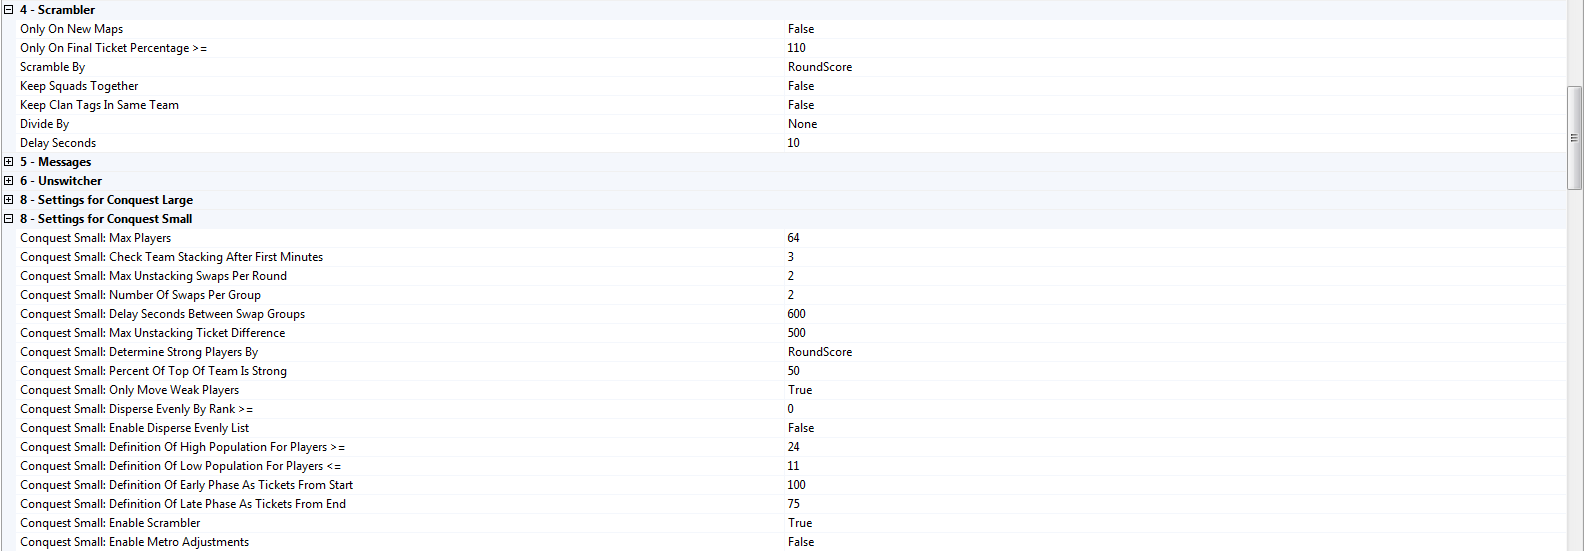Collapse Settings for Conquest Small
1584x551 pixels.
9,219
